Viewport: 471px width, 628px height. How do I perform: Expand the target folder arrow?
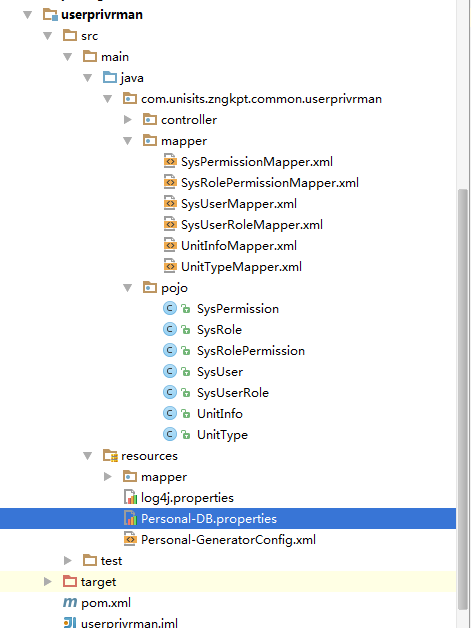48,582
